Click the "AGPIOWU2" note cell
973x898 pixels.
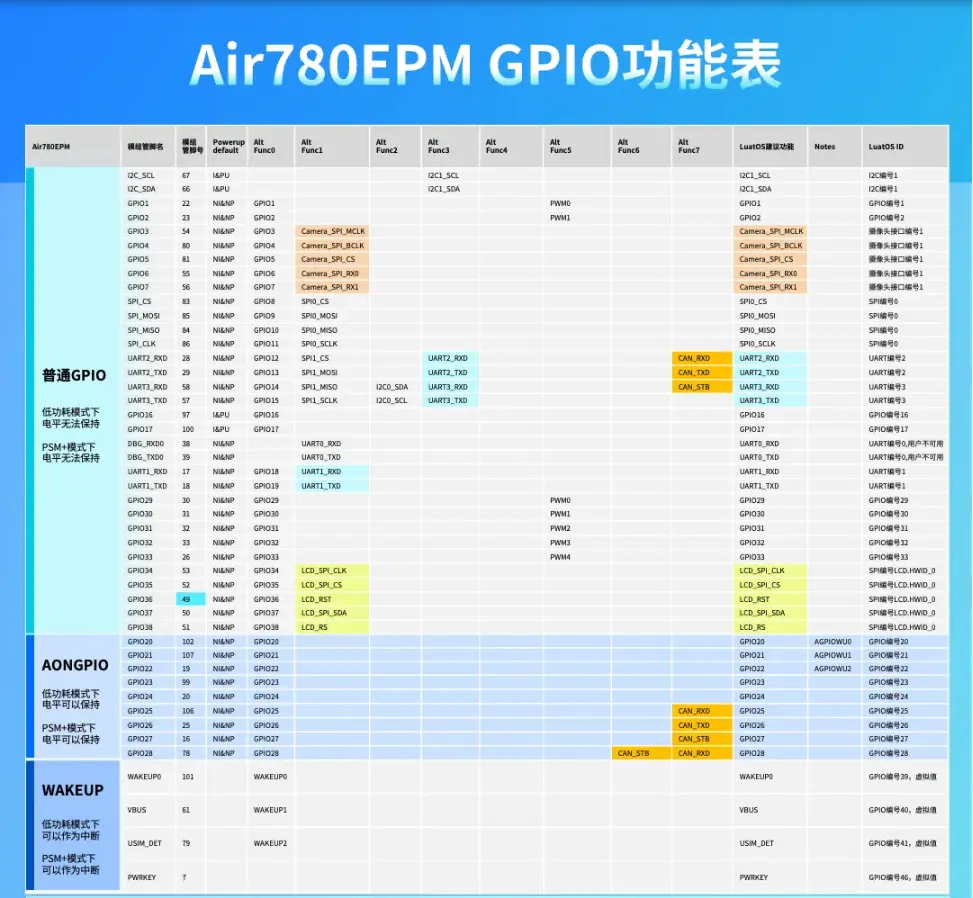[832, 669]
